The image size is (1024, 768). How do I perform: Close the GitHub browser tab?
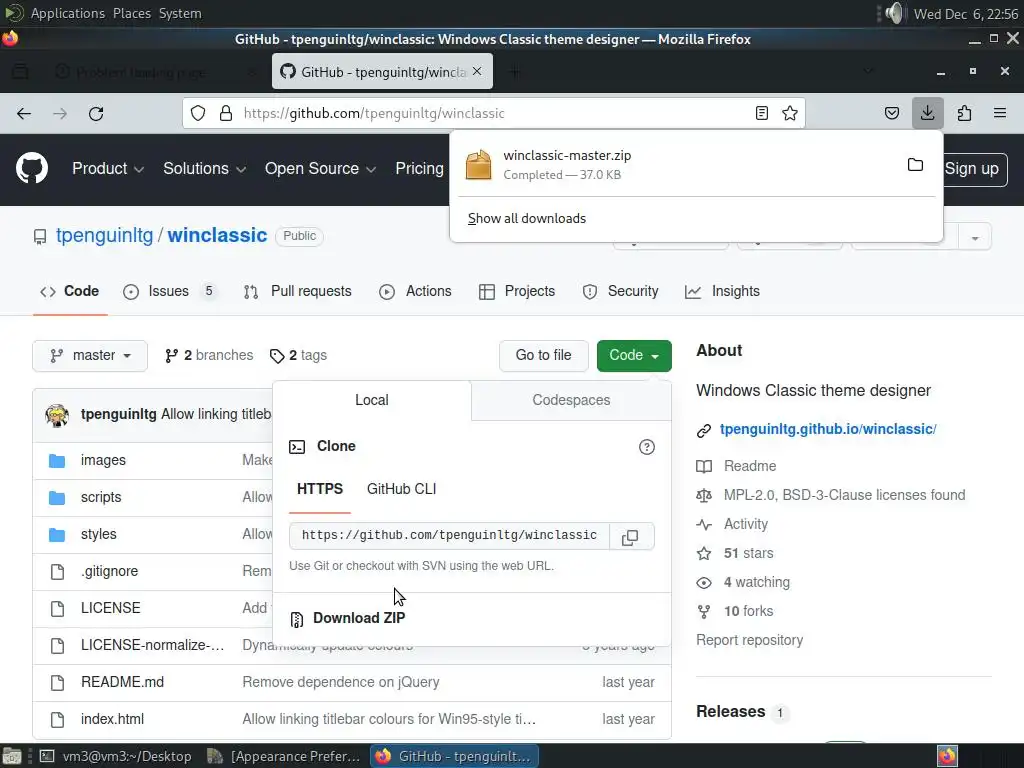click(x=477, y=71)
